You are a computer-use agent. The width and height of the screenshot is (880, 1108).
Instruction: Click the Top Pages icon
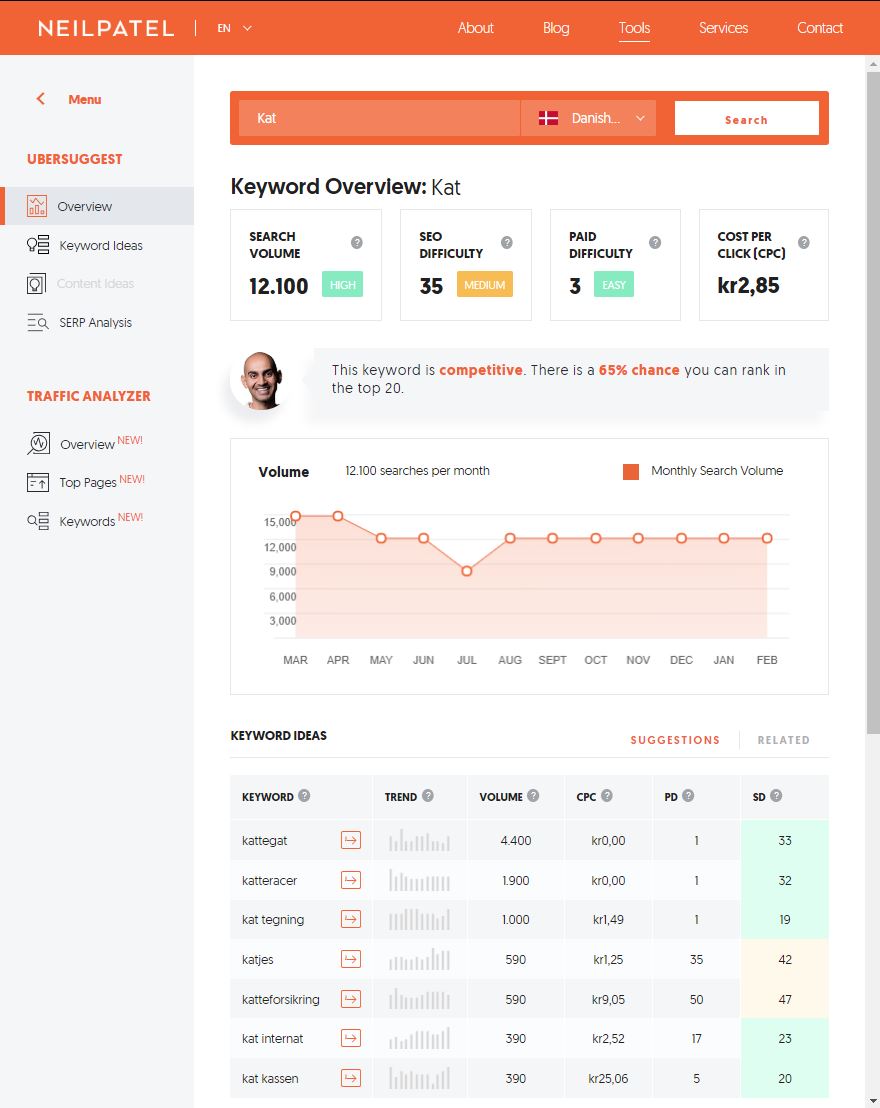[37, 482]
